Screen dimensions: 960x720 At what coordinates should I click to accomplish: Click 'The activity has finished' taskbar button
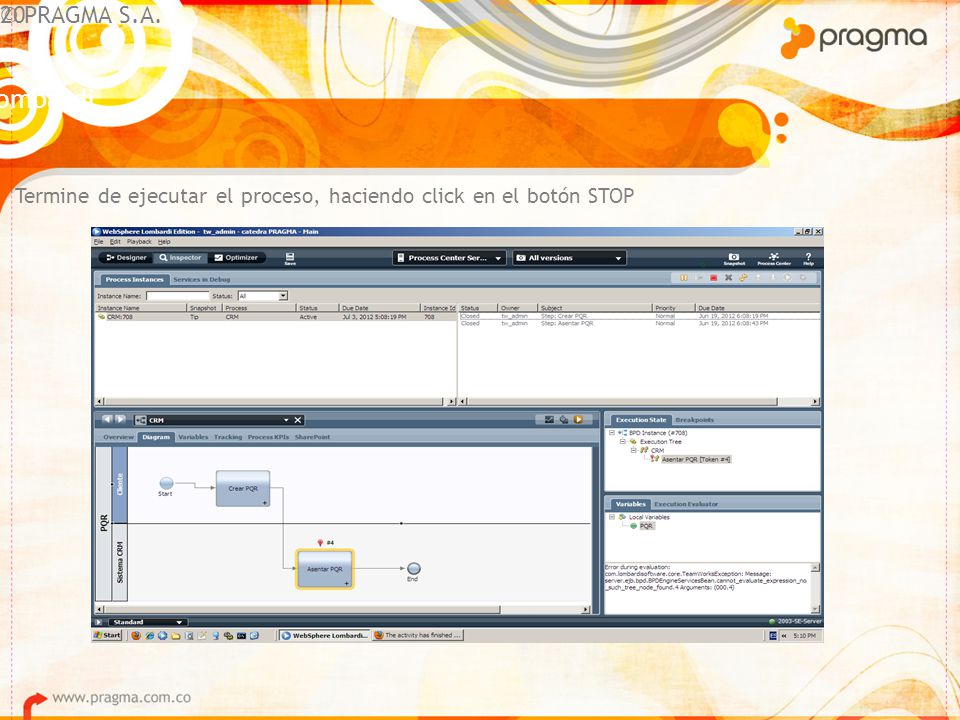tap(418, 636)
